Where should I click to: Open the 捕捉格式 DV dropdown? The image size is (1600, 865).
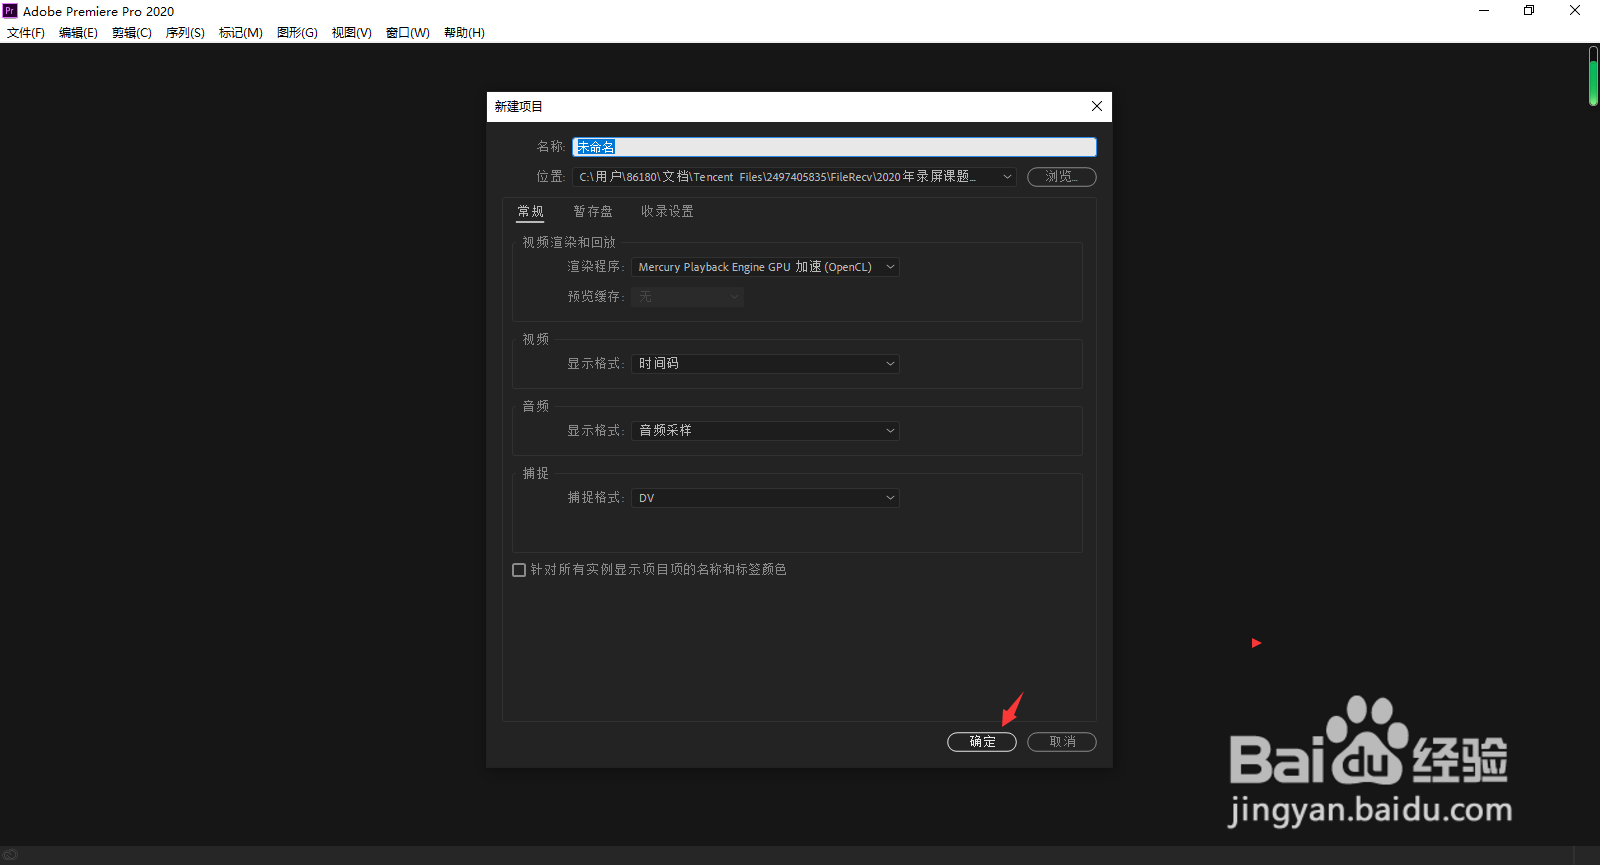click(x=765, y=498)
